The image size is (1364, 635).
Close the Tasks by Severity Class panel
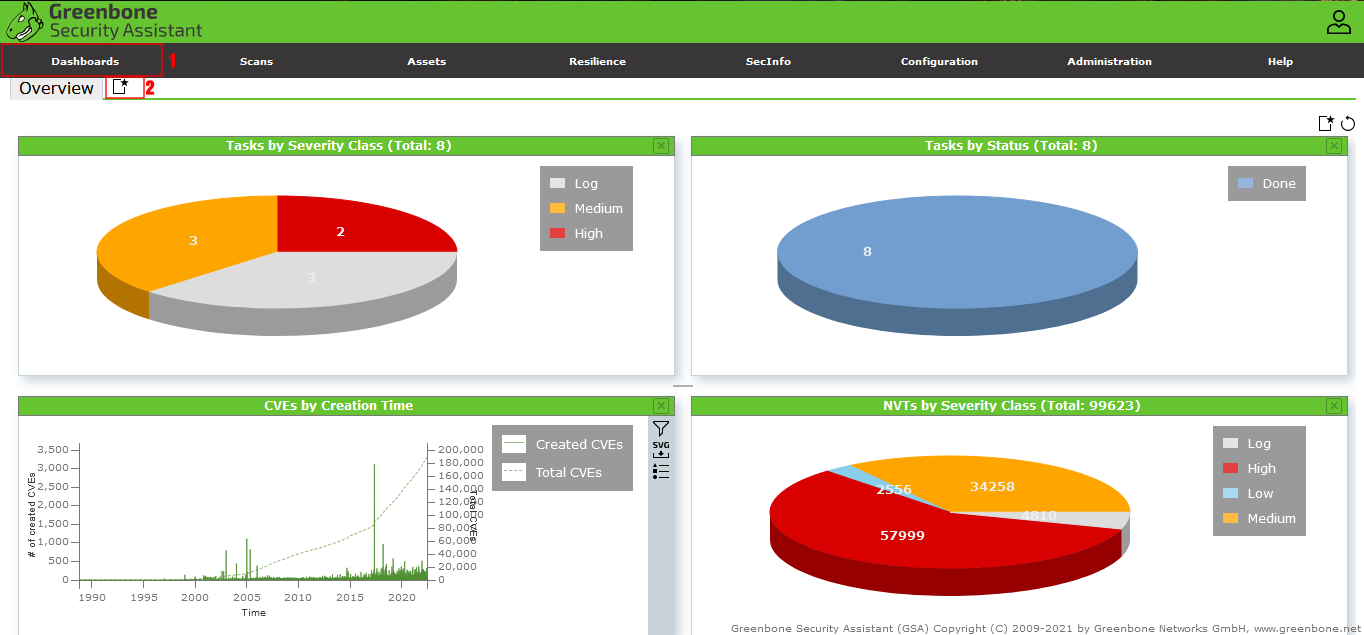tap(661, 146)
